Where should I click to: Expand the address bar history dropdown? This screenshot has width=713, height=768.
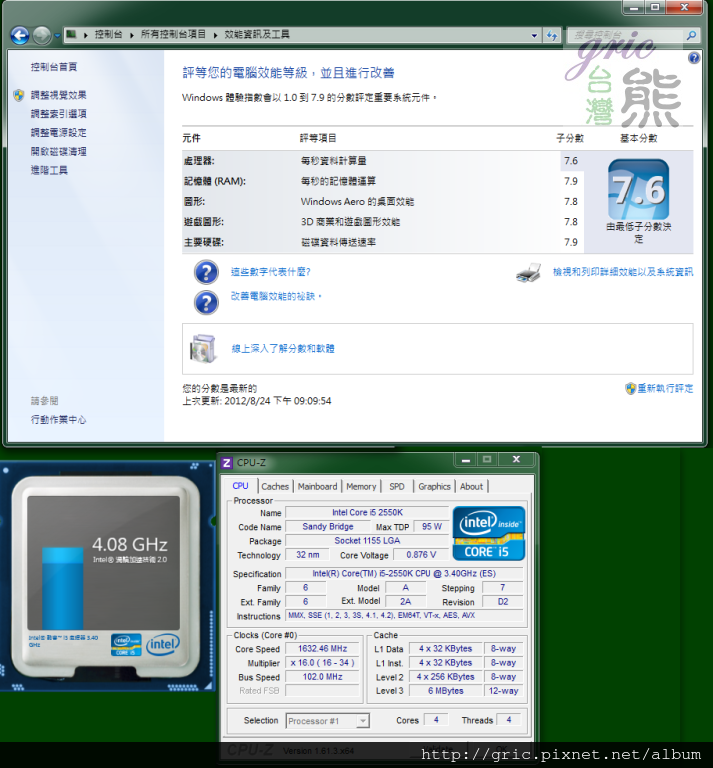coord(534,35)
